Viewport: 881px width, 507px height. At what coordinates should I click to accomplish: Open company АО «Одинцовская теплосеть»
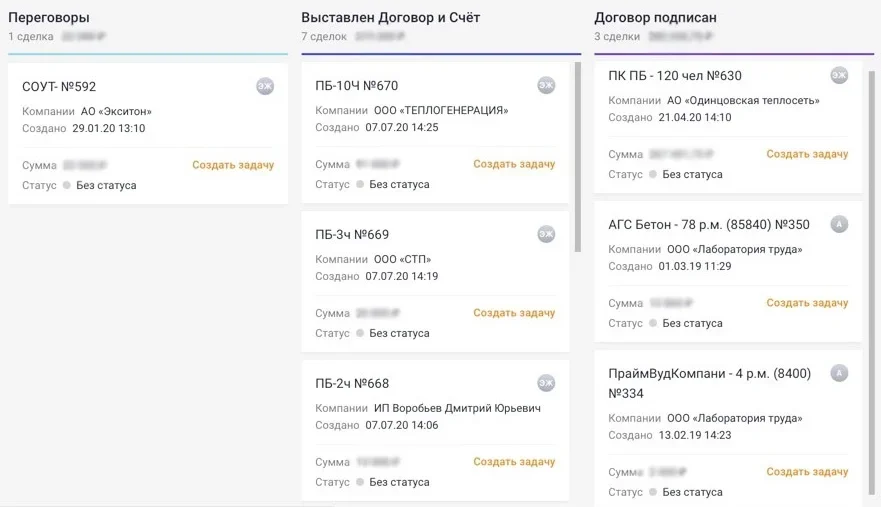coord(743,100)
